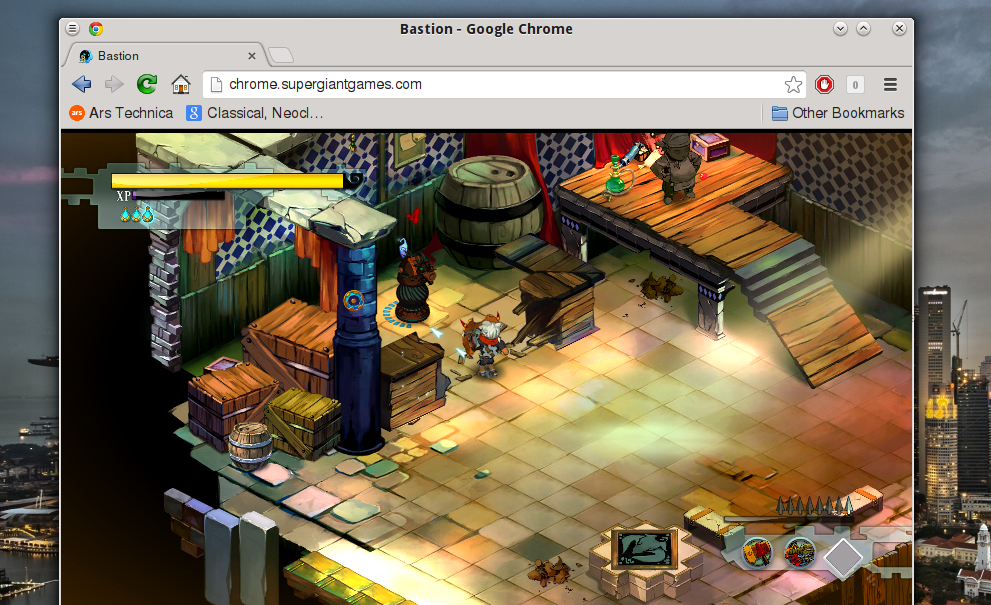Click the empty diamond skill slot
This screenshot has height=605, width=991.
coord(843,557)
